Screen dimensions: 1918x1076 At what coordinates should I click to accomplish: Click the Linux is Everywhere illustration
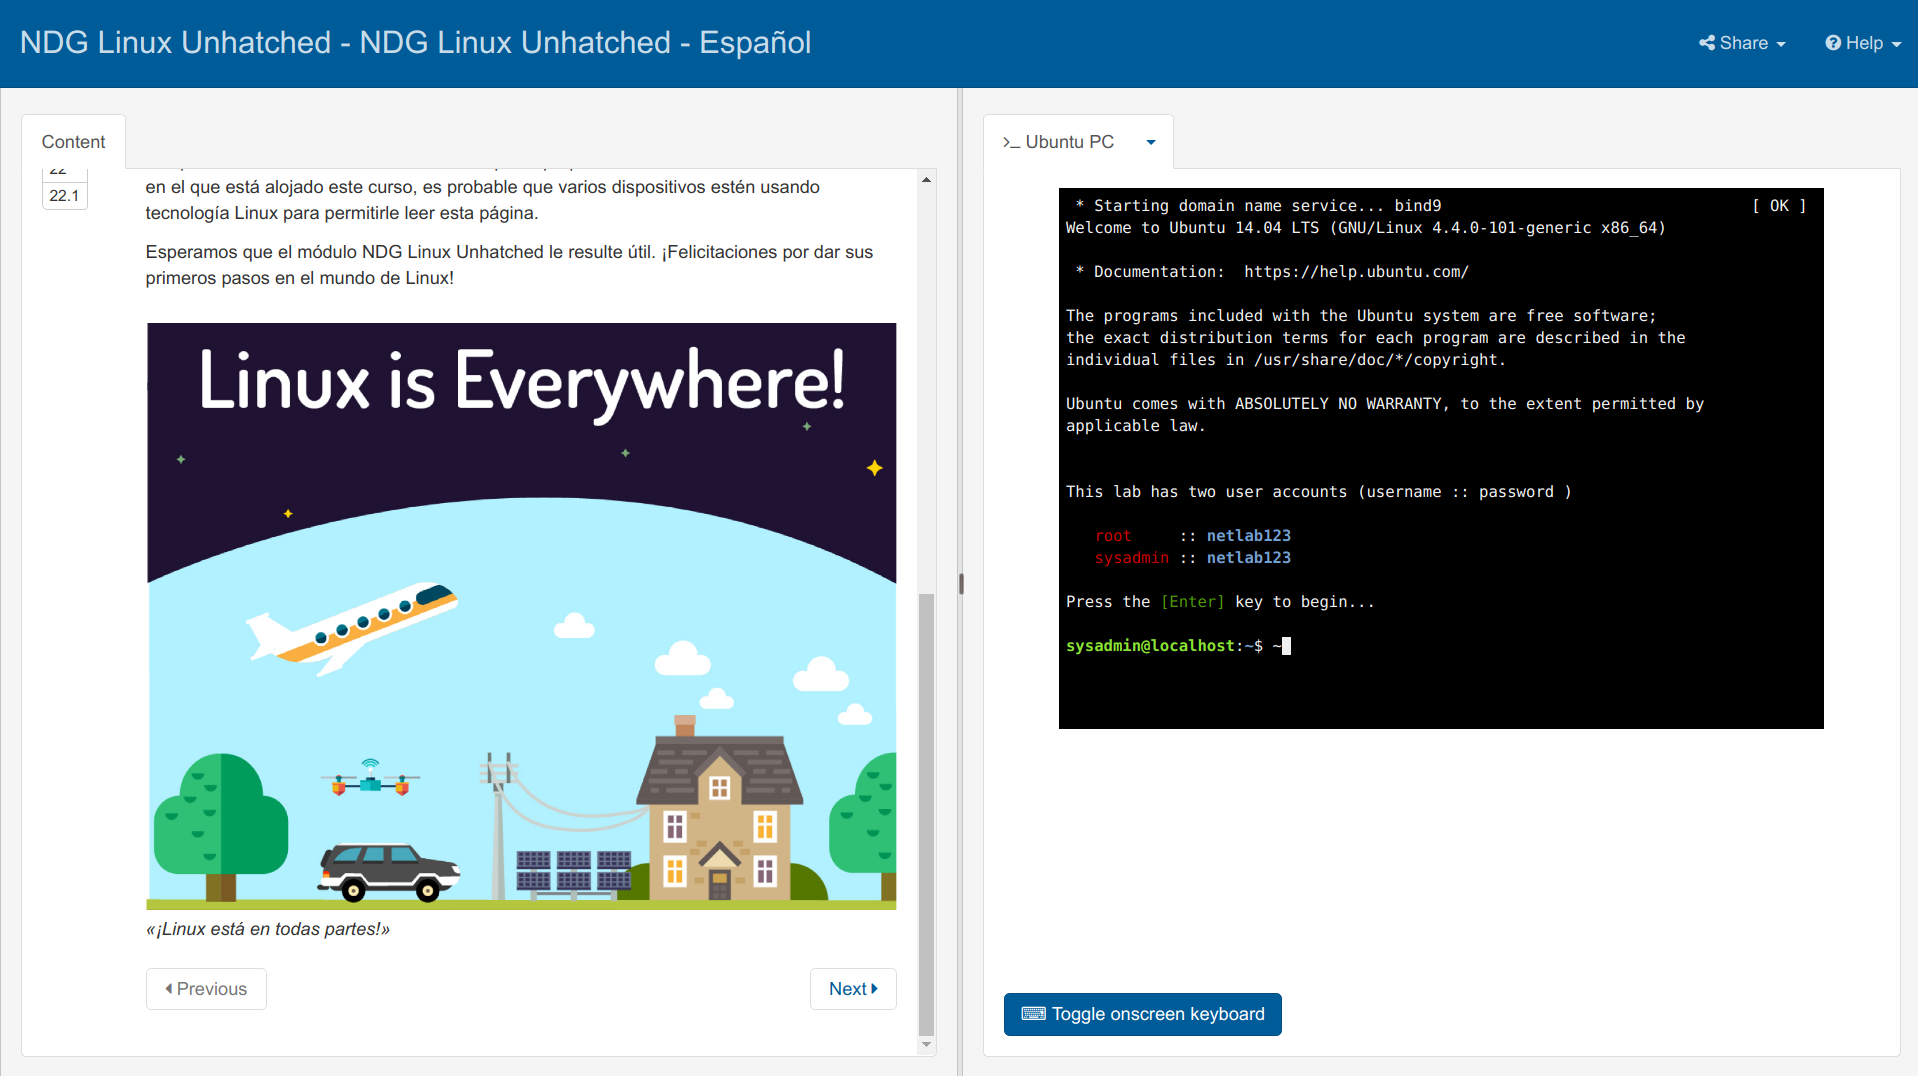(x=521, y=616)
